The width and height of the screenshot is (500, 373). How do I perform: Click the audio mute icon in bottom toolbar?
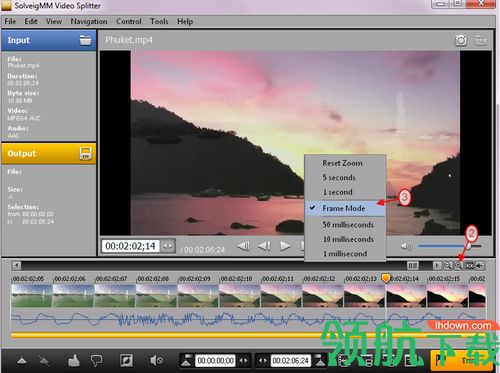[156, 360]
